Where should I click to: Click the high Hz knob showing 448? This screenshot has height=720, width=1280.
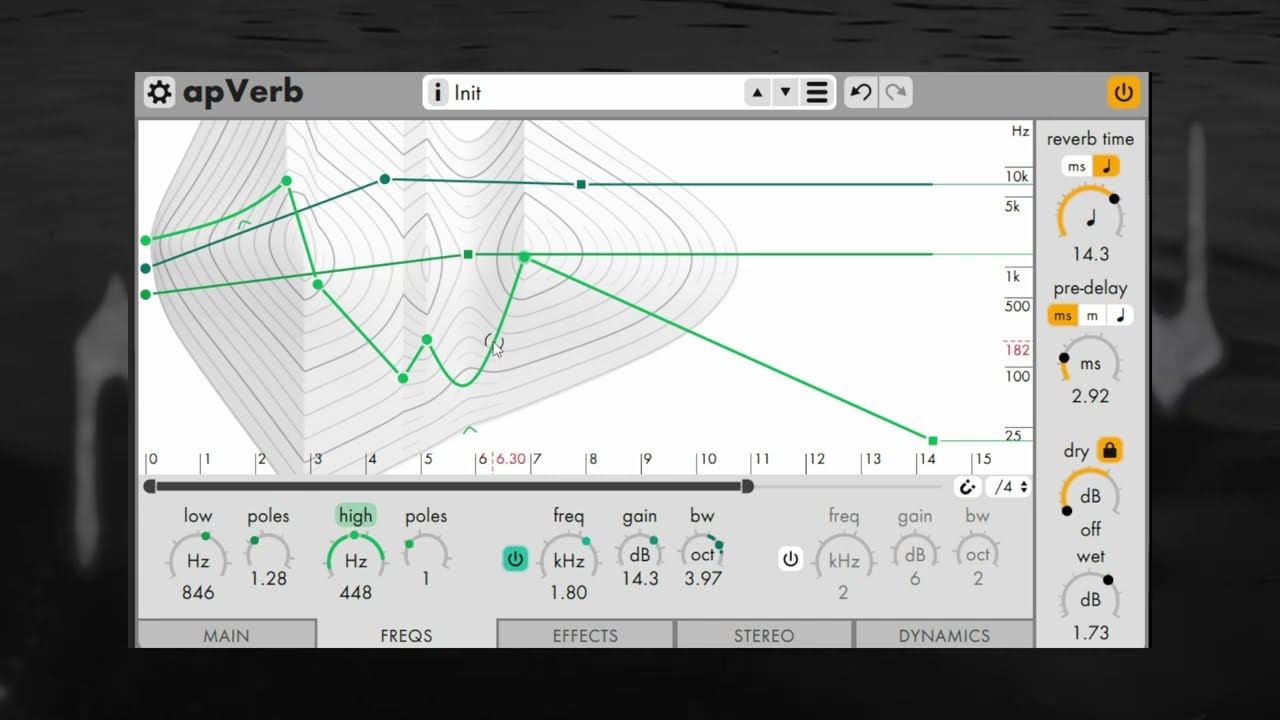pos(356,560)
